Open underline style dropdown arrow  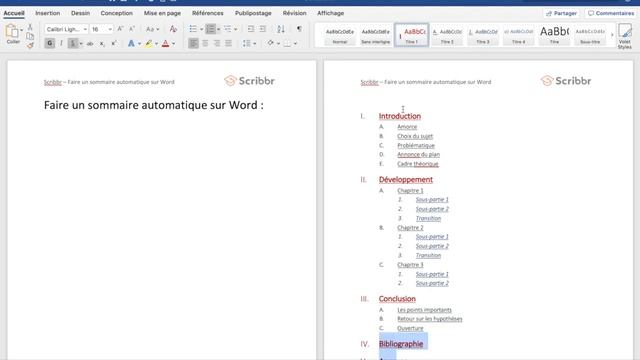81,44
